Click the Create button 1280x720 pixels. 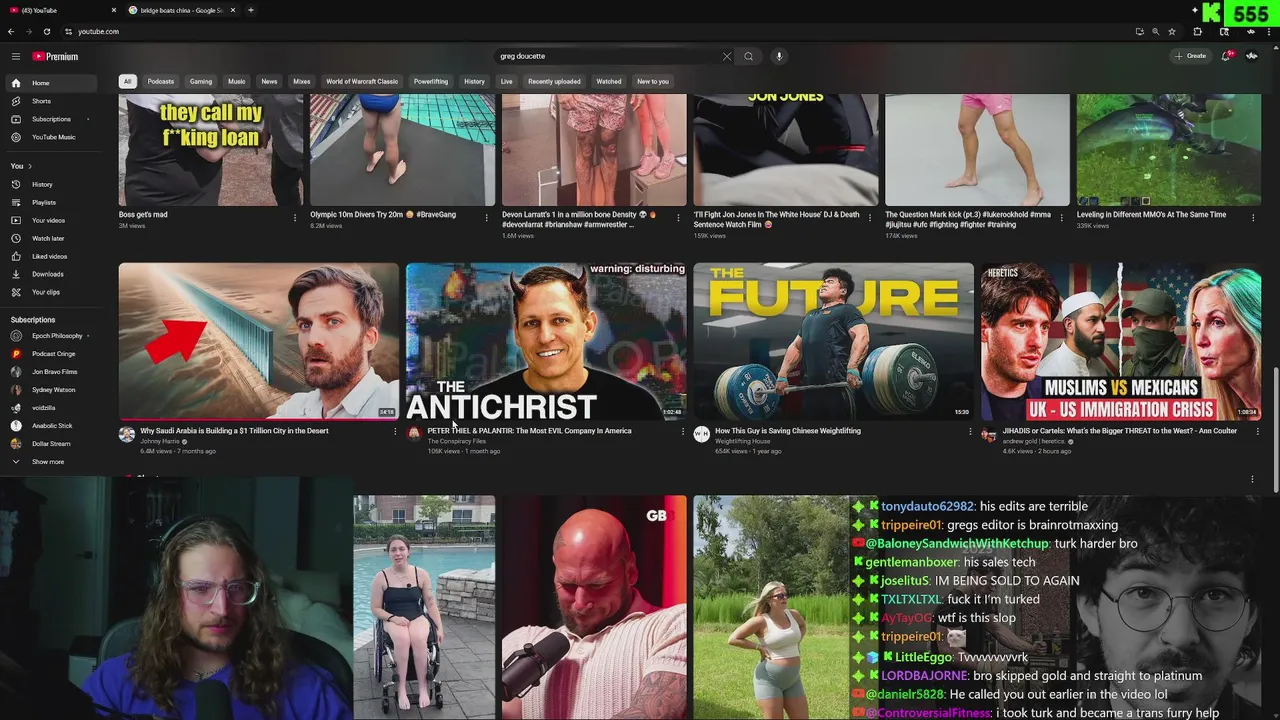(x=1191, y=56)
